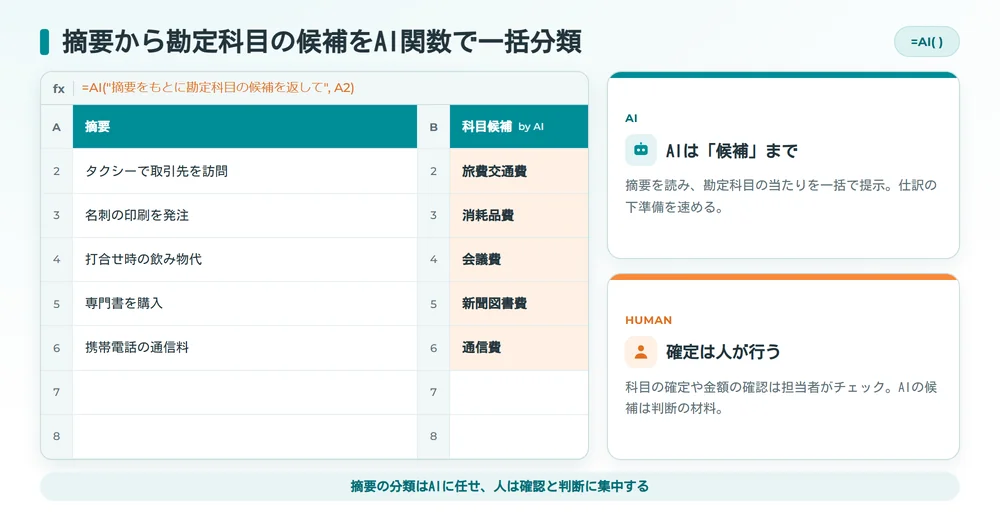The image size is (1000, 523).
Task: Click the fx formula icon
Action: (58, 88)
